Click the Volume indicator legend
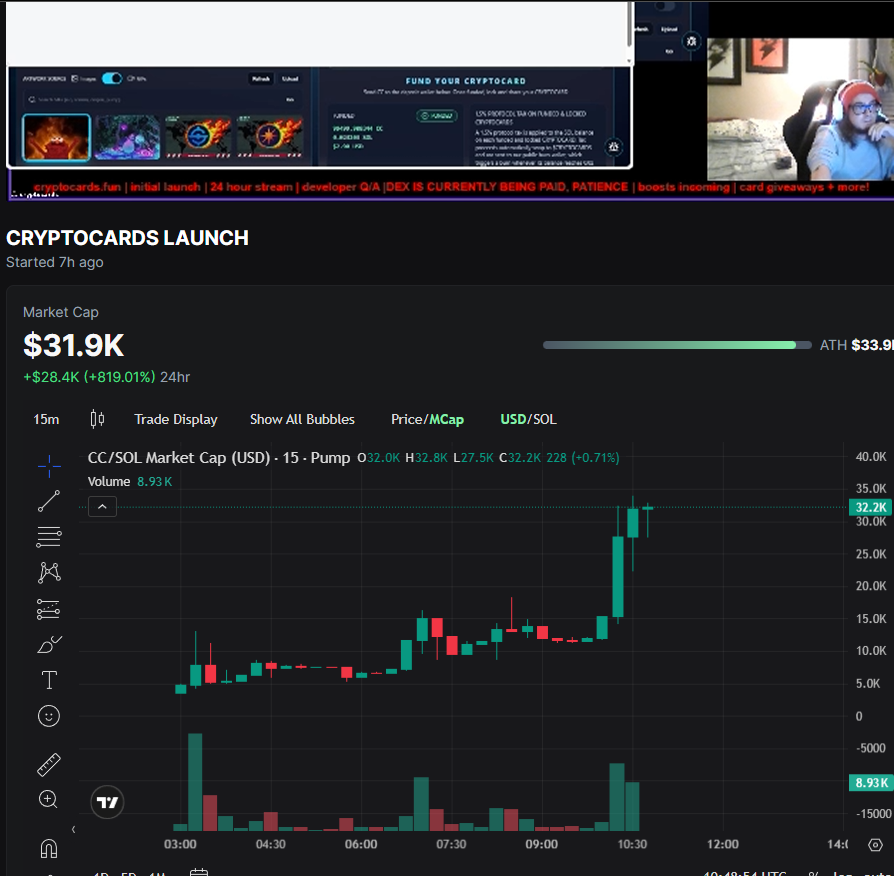This screenshot has width=894, height=876. pyautogui.click(x=109, y=481)
